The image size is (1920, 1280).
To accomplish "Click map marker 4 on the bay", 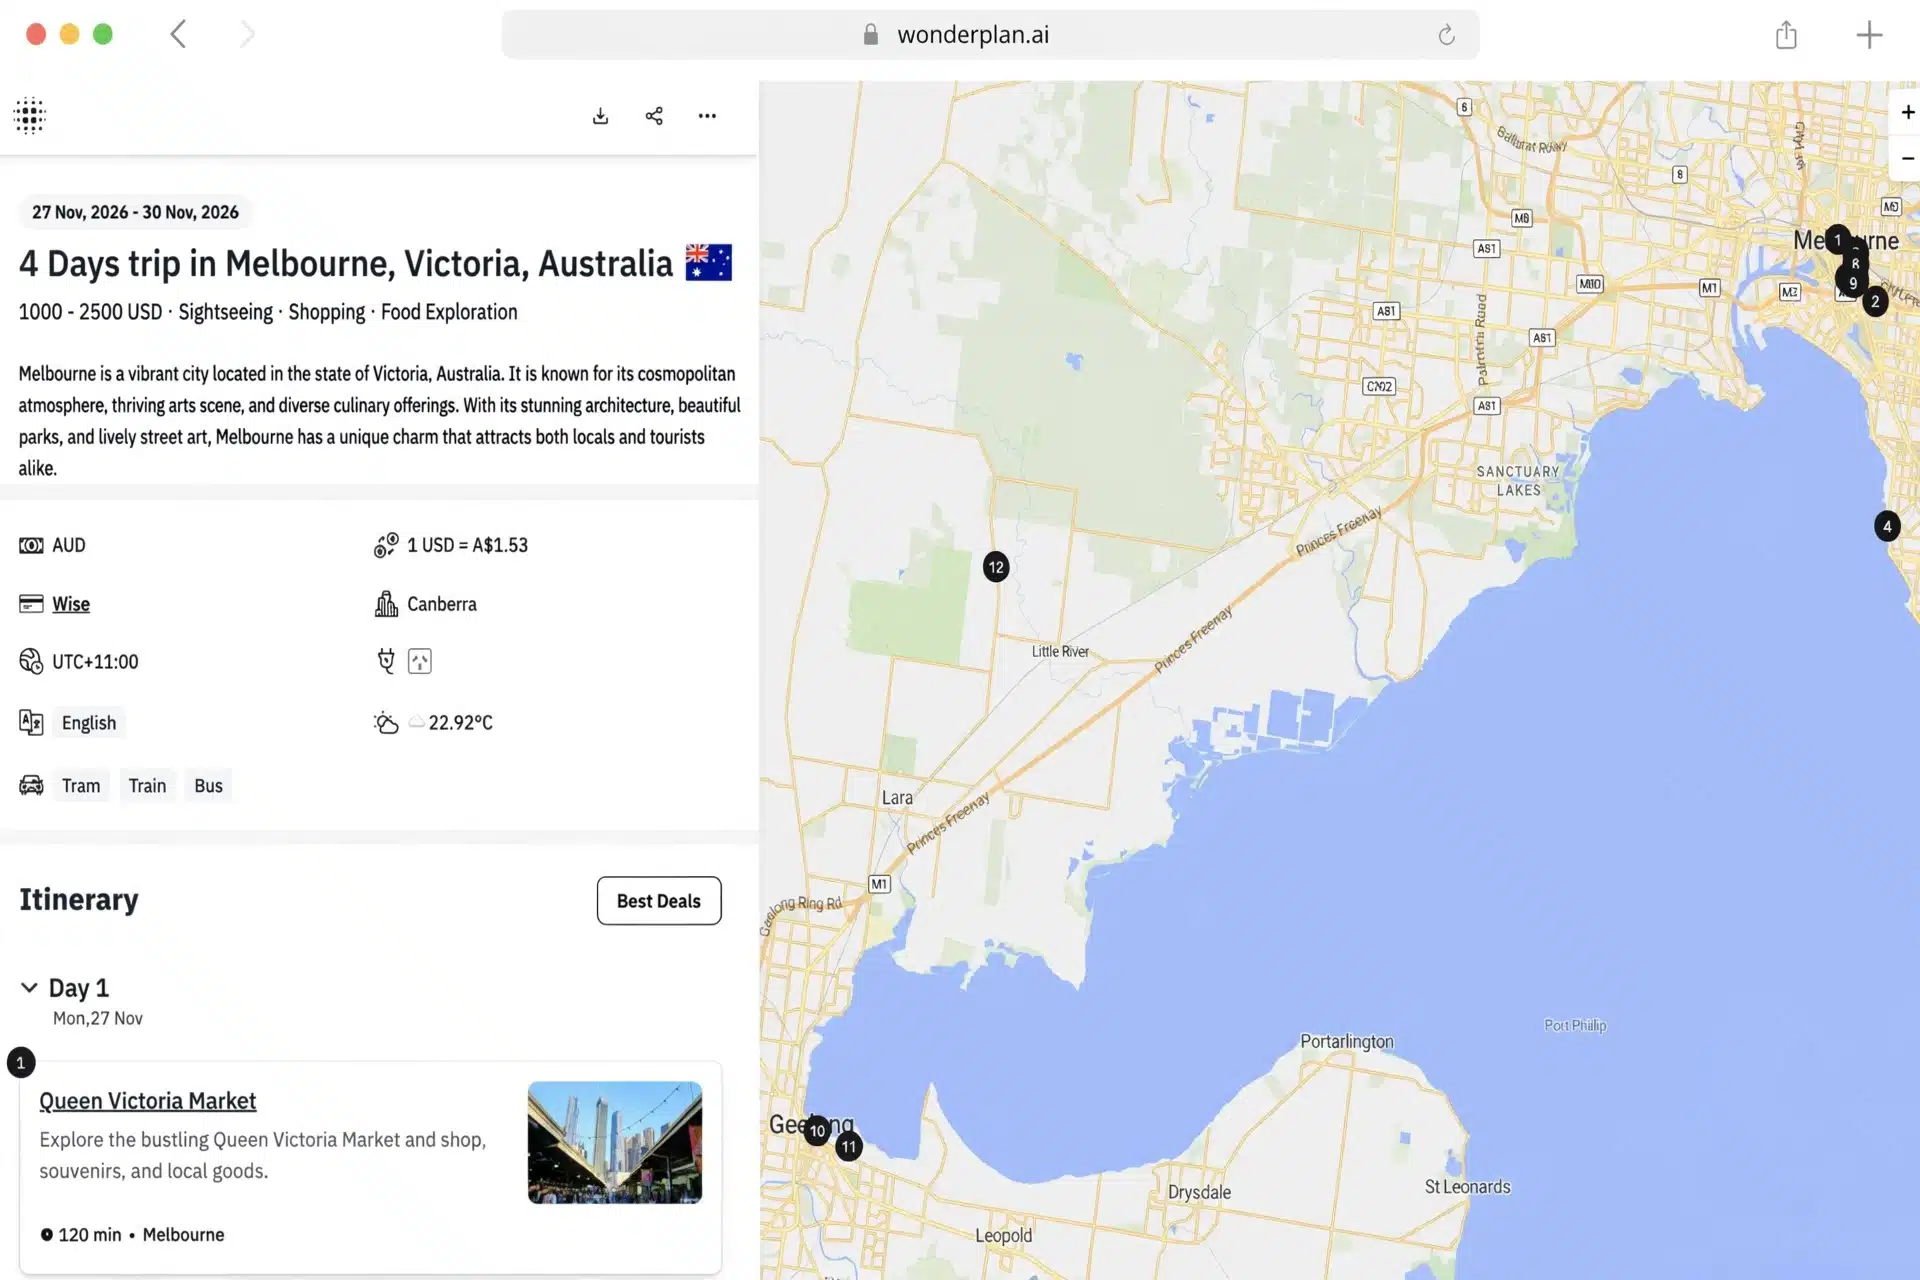I will (x=1887, y=526).
